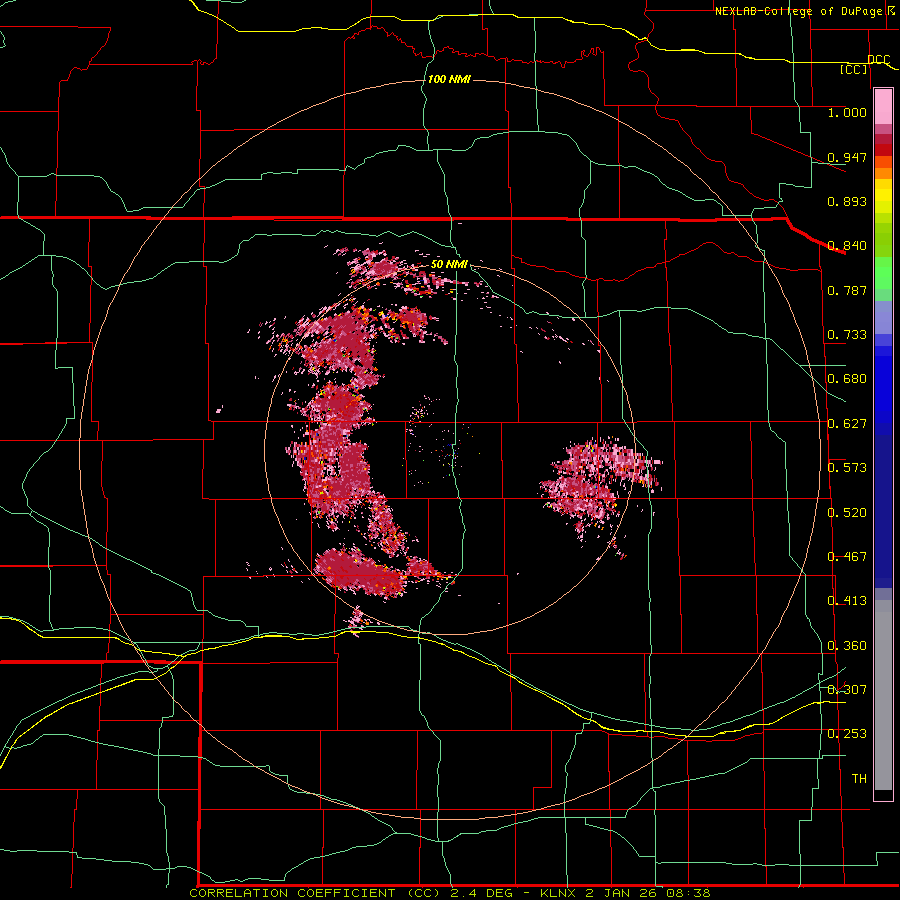This screenshot has height=900, width=900.
Task: Click the [CC] label above the color bar
Action: pyautogui.click(x=854, y=69)
